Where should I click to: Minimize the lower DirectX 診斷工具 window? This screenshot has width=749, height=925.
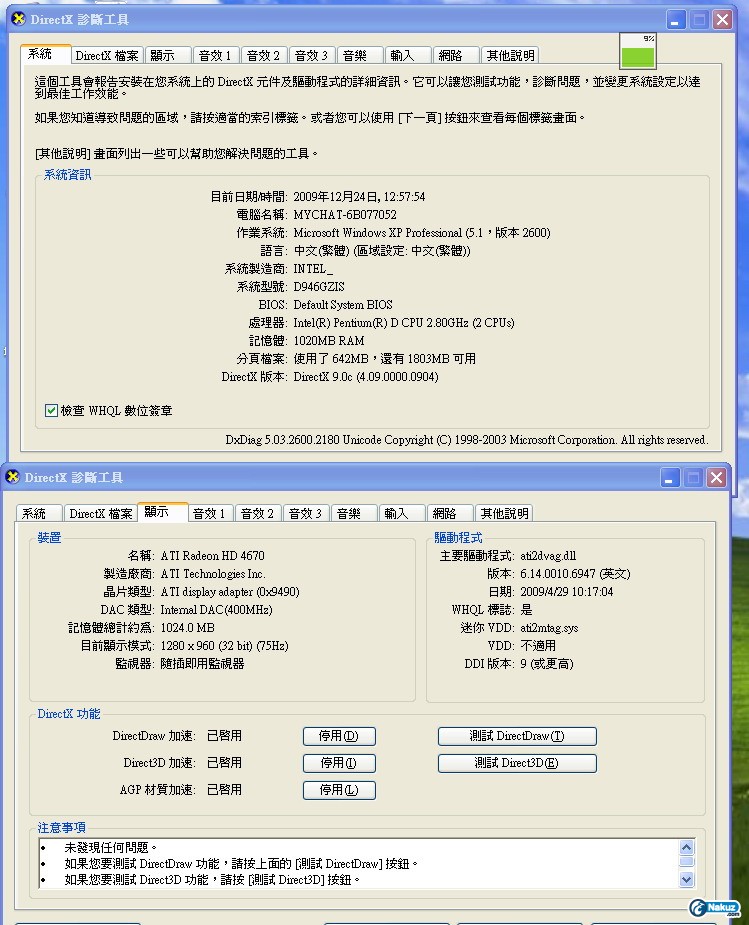pos(671,477)
